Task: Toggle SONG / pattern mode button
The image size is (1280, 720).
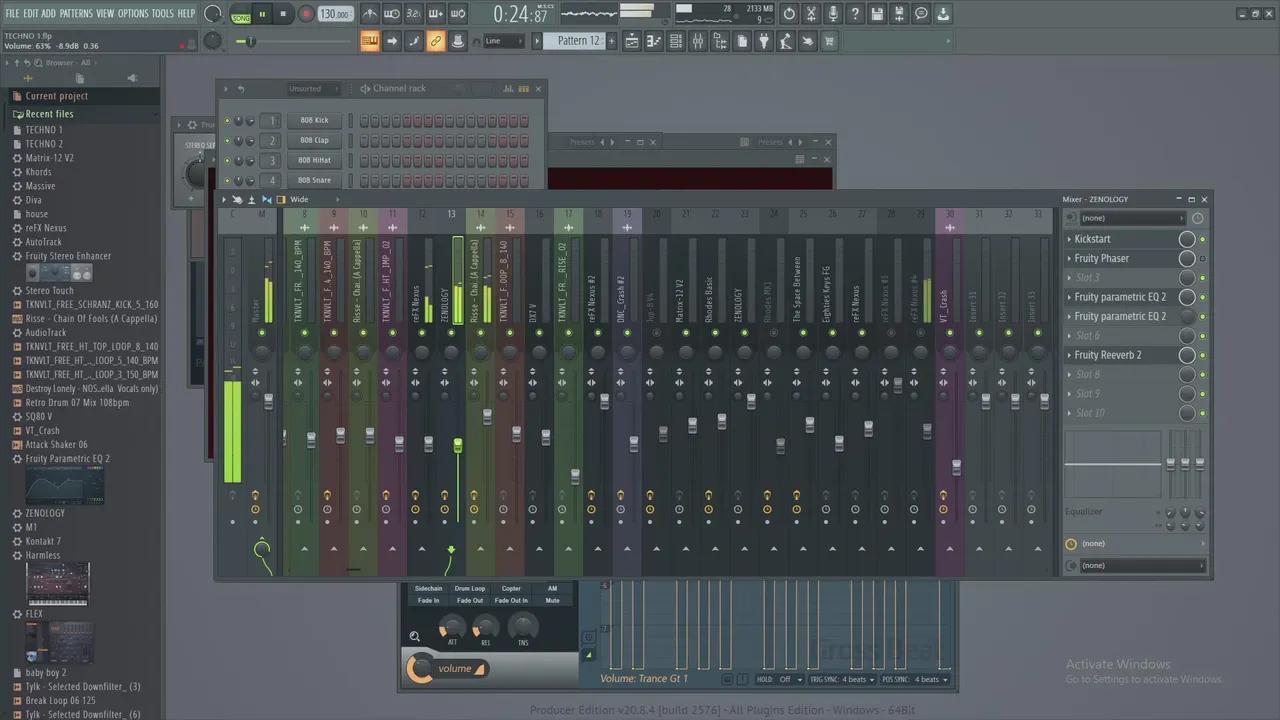Action: click(x=241, y=14)
